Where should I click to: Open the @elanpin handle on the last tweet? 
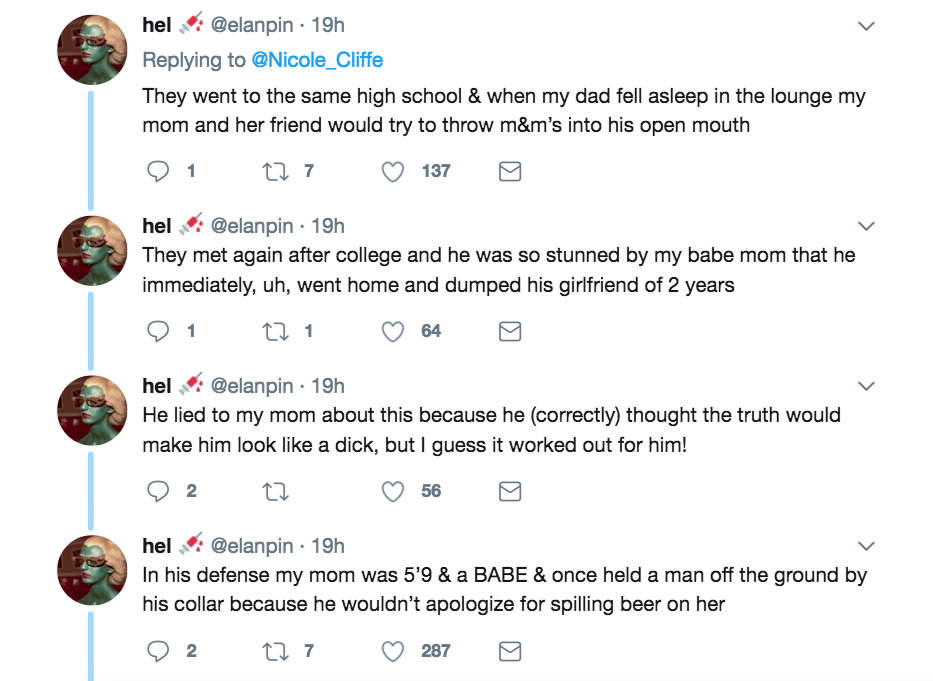coord(251,546)
